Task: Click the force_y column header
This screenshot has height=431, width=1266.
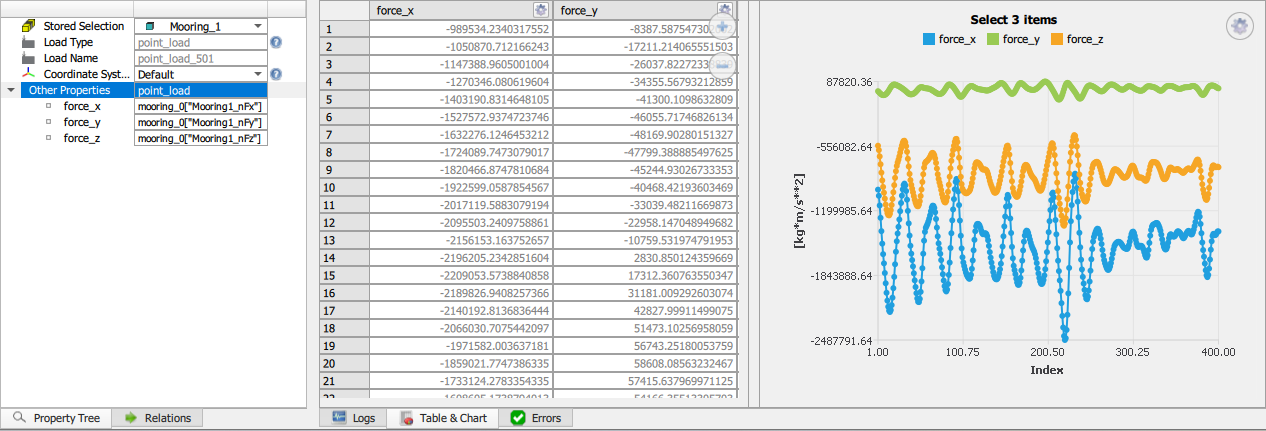Action: pos(643,10)
